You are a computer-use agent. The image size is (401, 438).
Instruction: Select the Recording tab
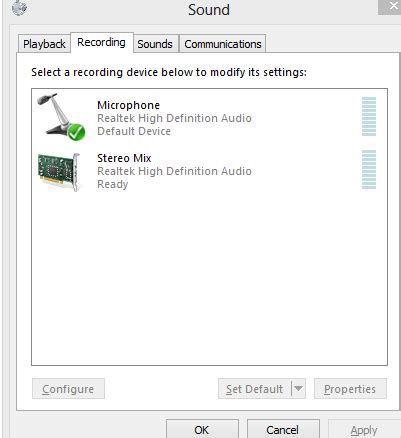pyautogui.click(x=102, y=42)
